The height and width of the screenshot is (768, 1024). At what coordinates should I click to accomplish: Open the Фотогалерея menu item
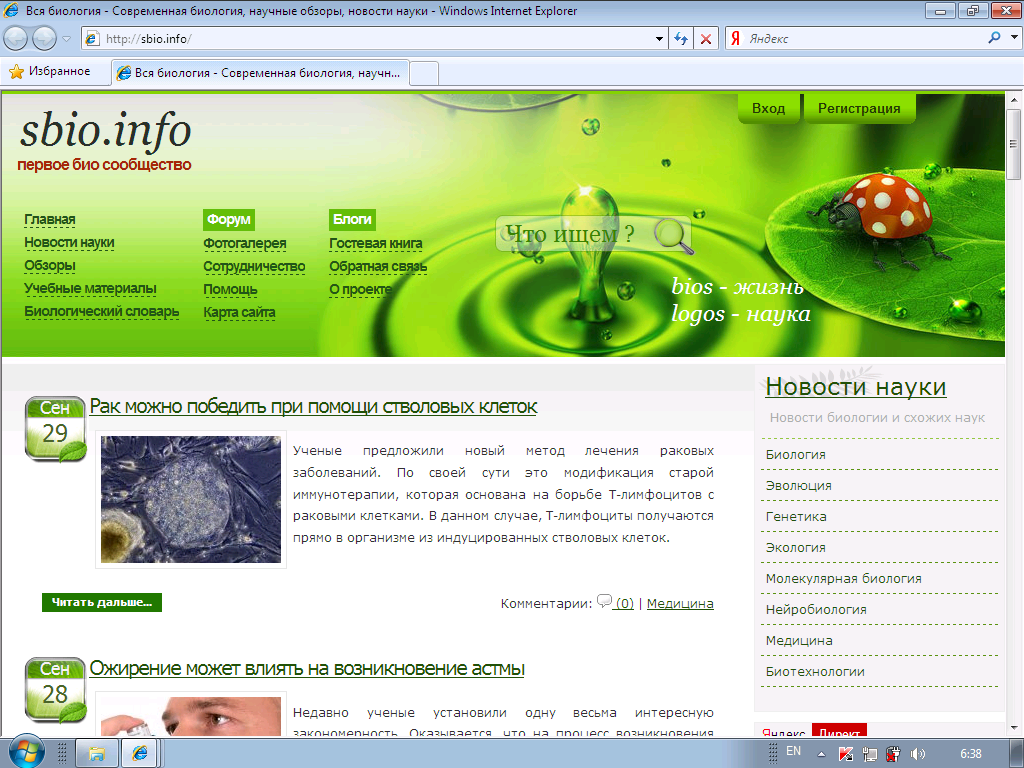click(x=244, y=243)
